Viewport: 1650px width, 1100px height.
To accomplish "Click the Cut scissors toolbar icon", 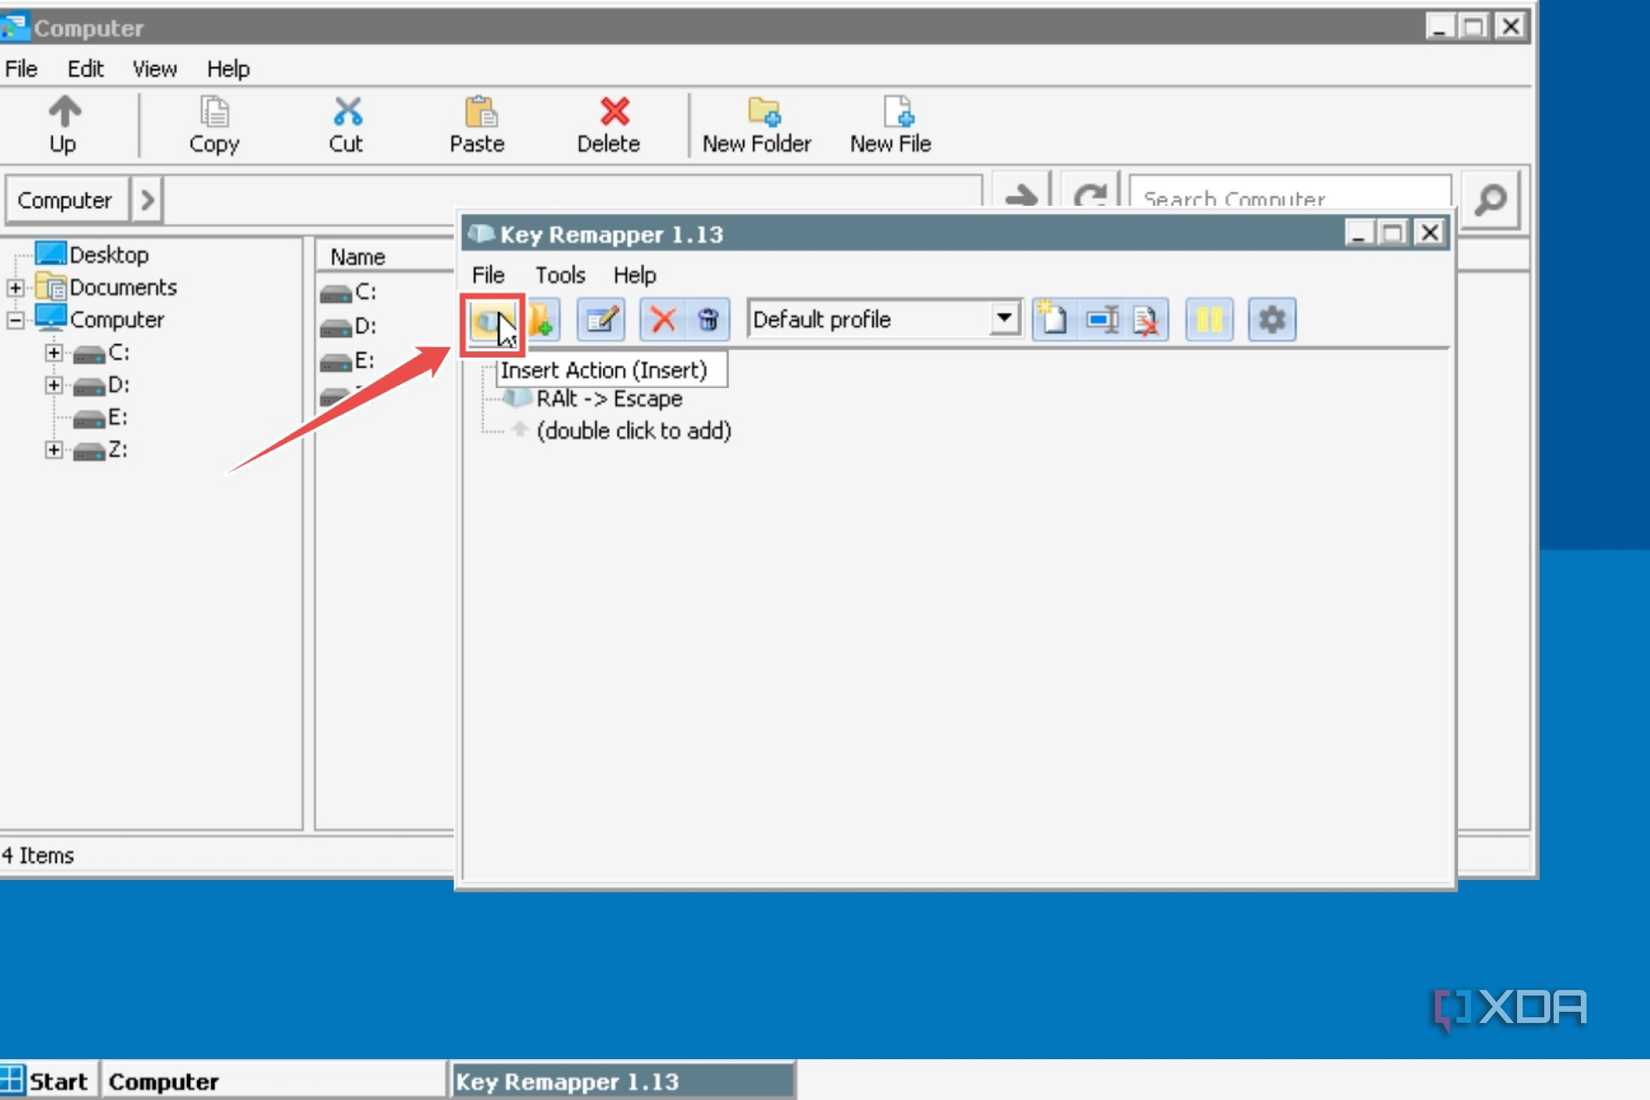I will (346, 124).
